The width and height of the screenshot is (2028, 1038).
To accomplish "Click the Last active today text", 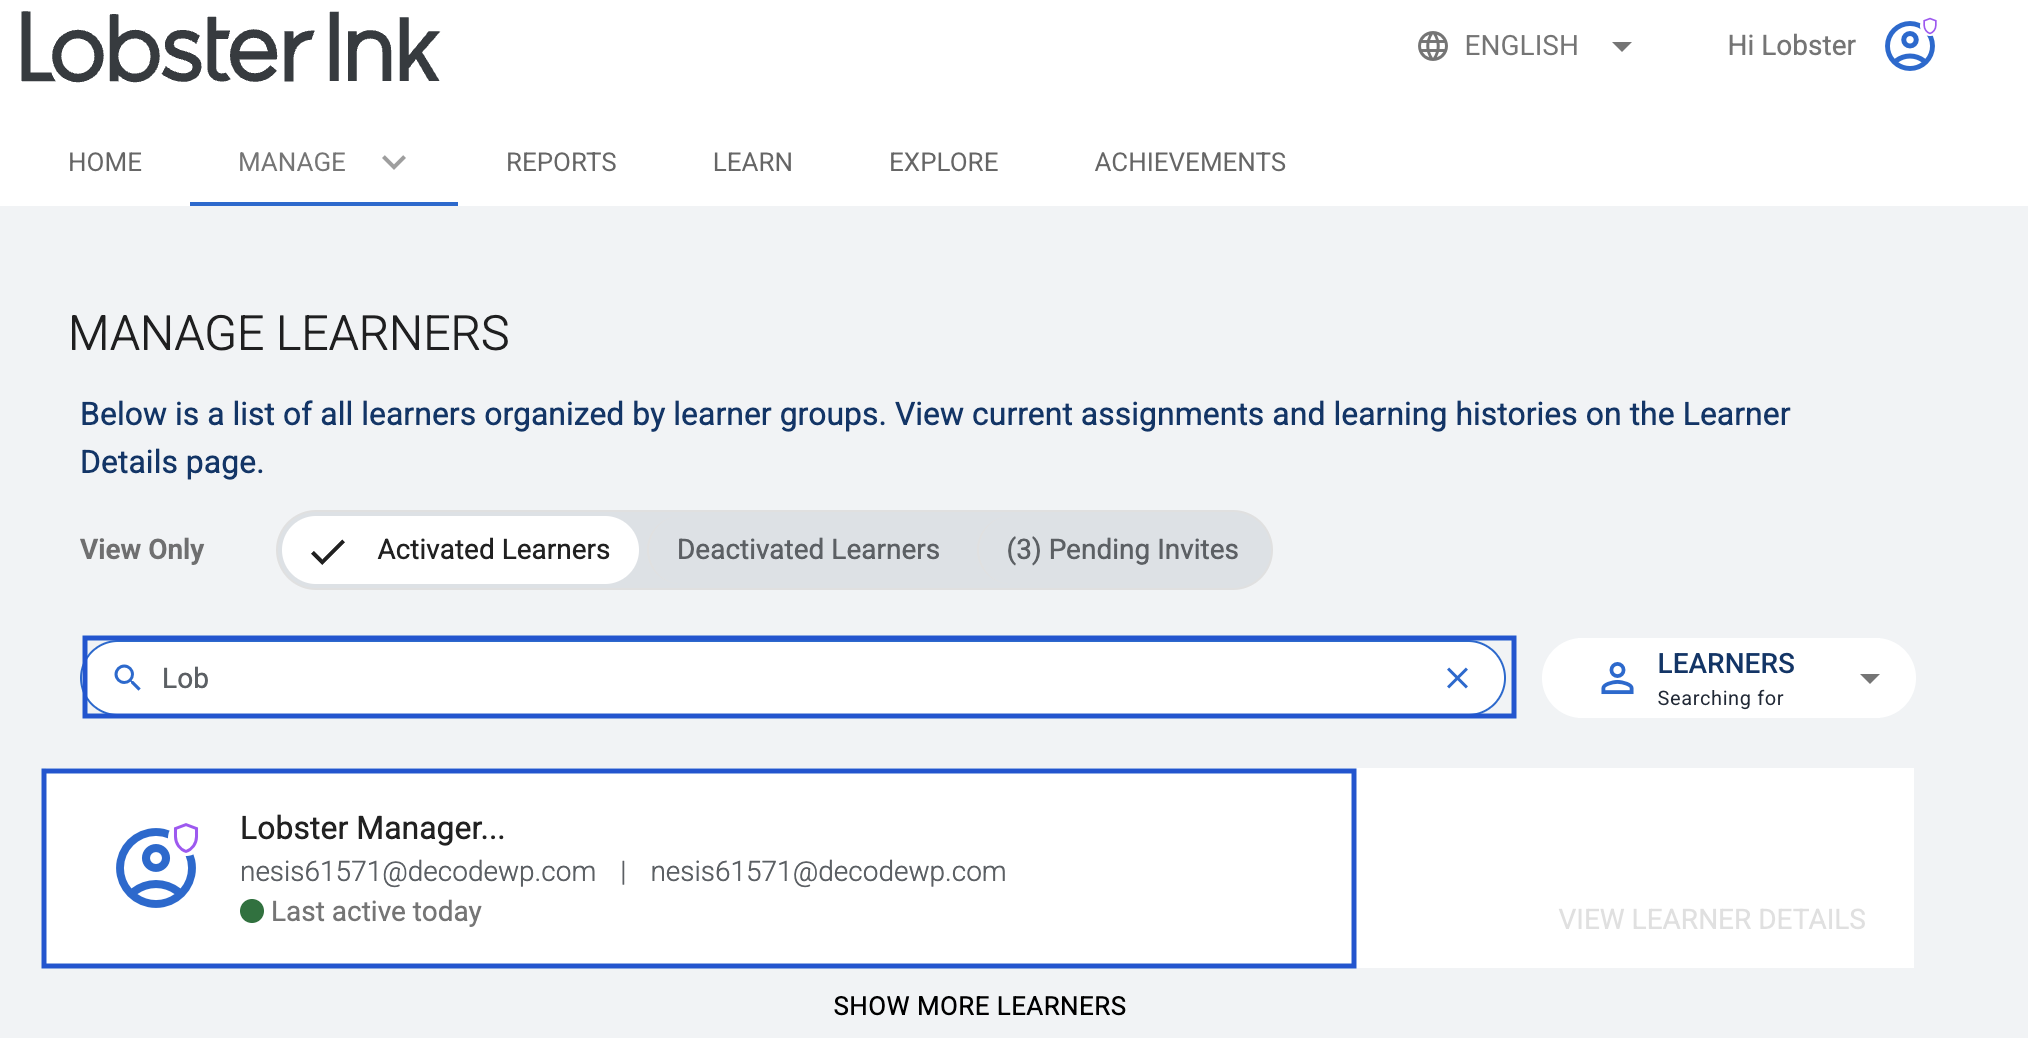I will coord(376,911).
